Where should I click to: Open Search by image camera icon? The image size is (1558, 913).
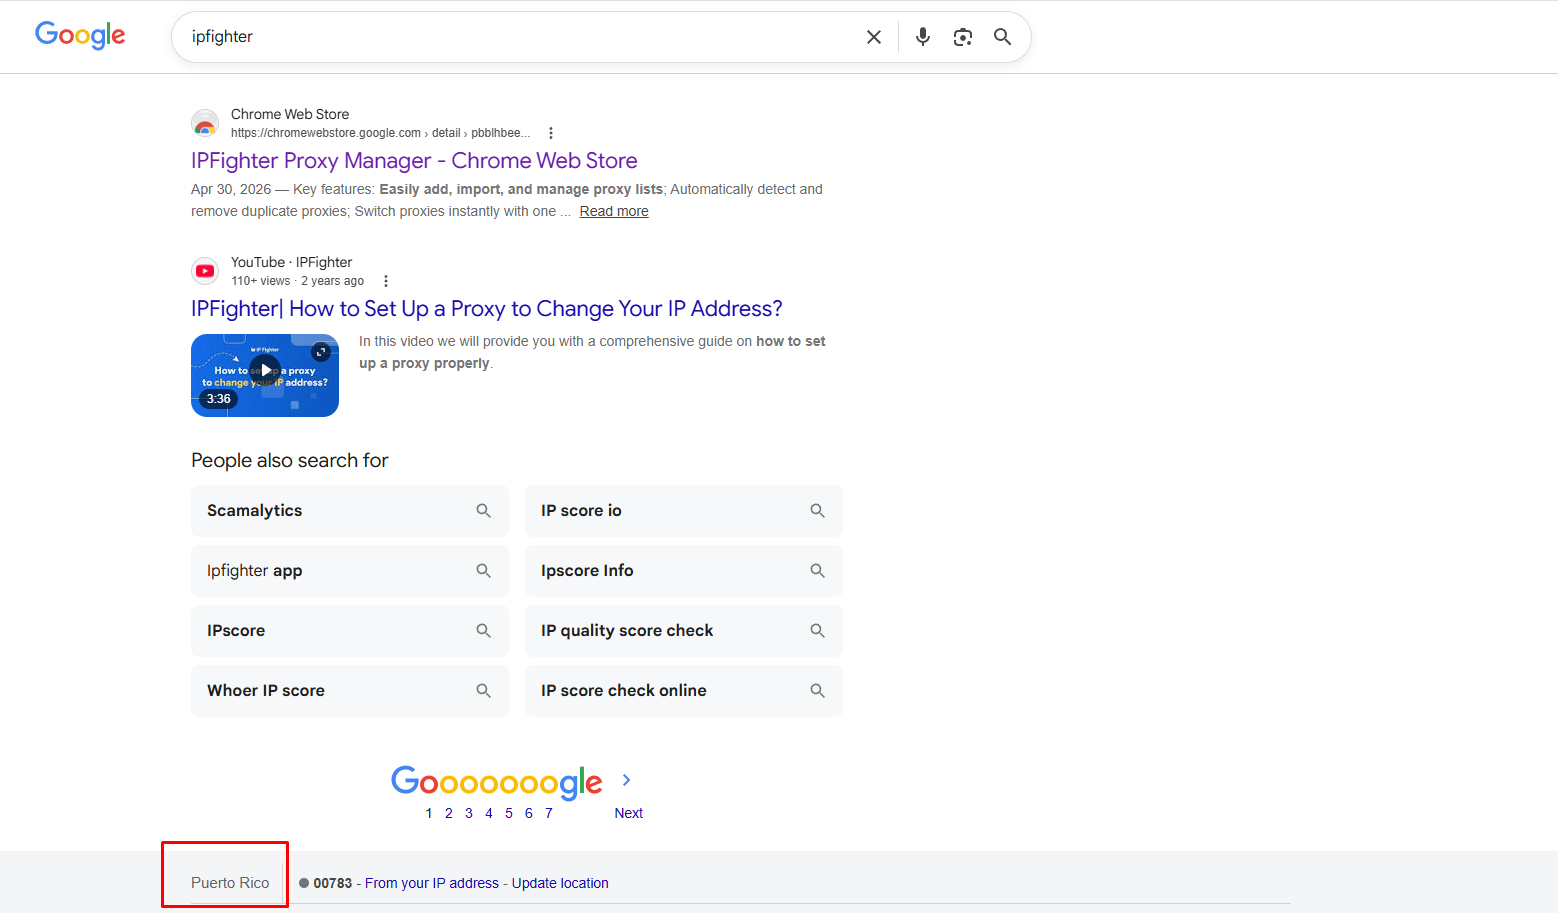coord(963,37)
